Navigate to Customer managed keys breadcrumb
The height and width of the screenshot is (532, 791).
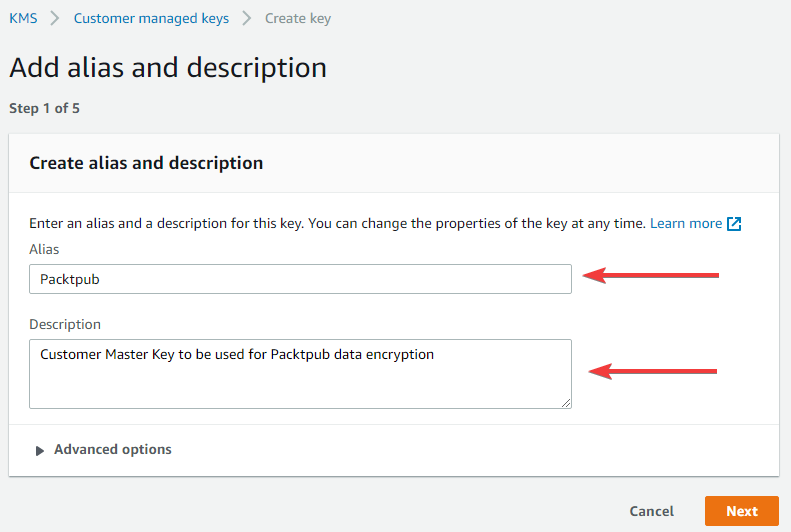151,18
